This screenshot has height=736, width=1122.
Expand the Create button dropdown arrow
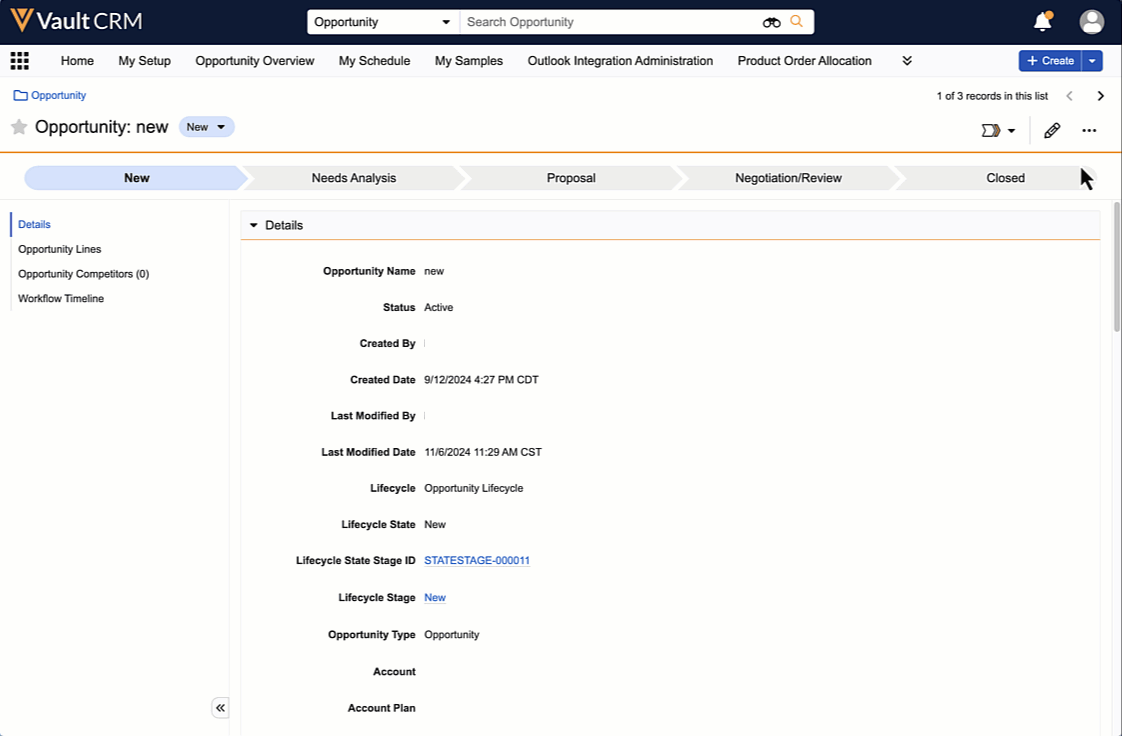click(x=1092, y=61)
